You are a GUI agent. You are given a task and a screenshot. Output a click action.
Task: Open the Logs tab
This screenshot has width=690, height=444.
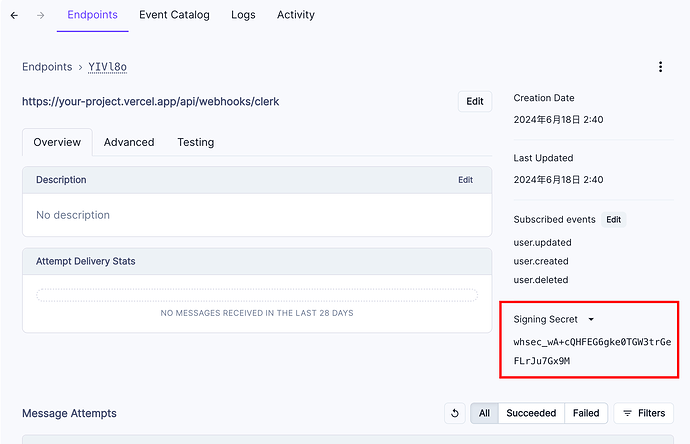243,15
